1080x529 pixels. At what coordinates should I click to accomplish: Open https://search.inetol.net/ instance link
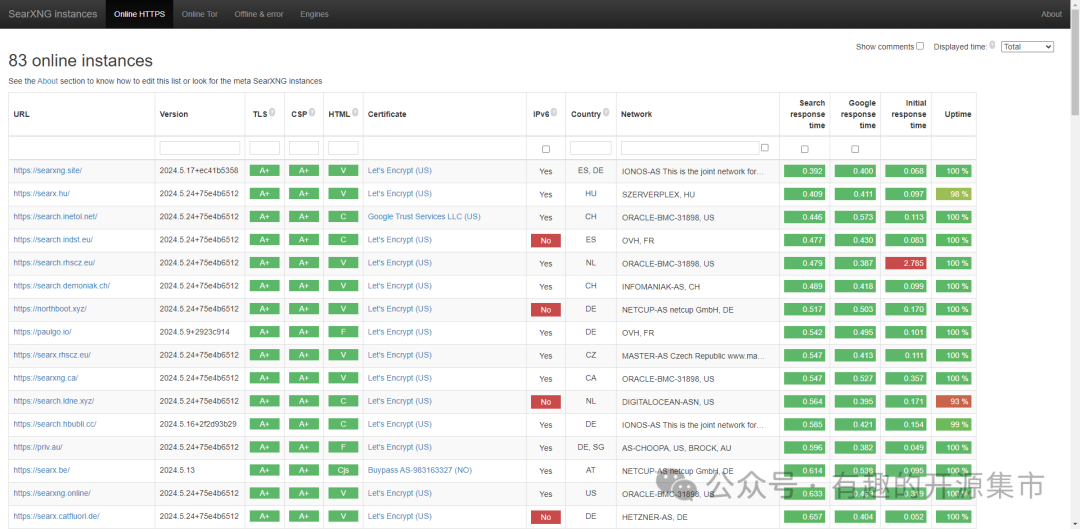[55, 216]
